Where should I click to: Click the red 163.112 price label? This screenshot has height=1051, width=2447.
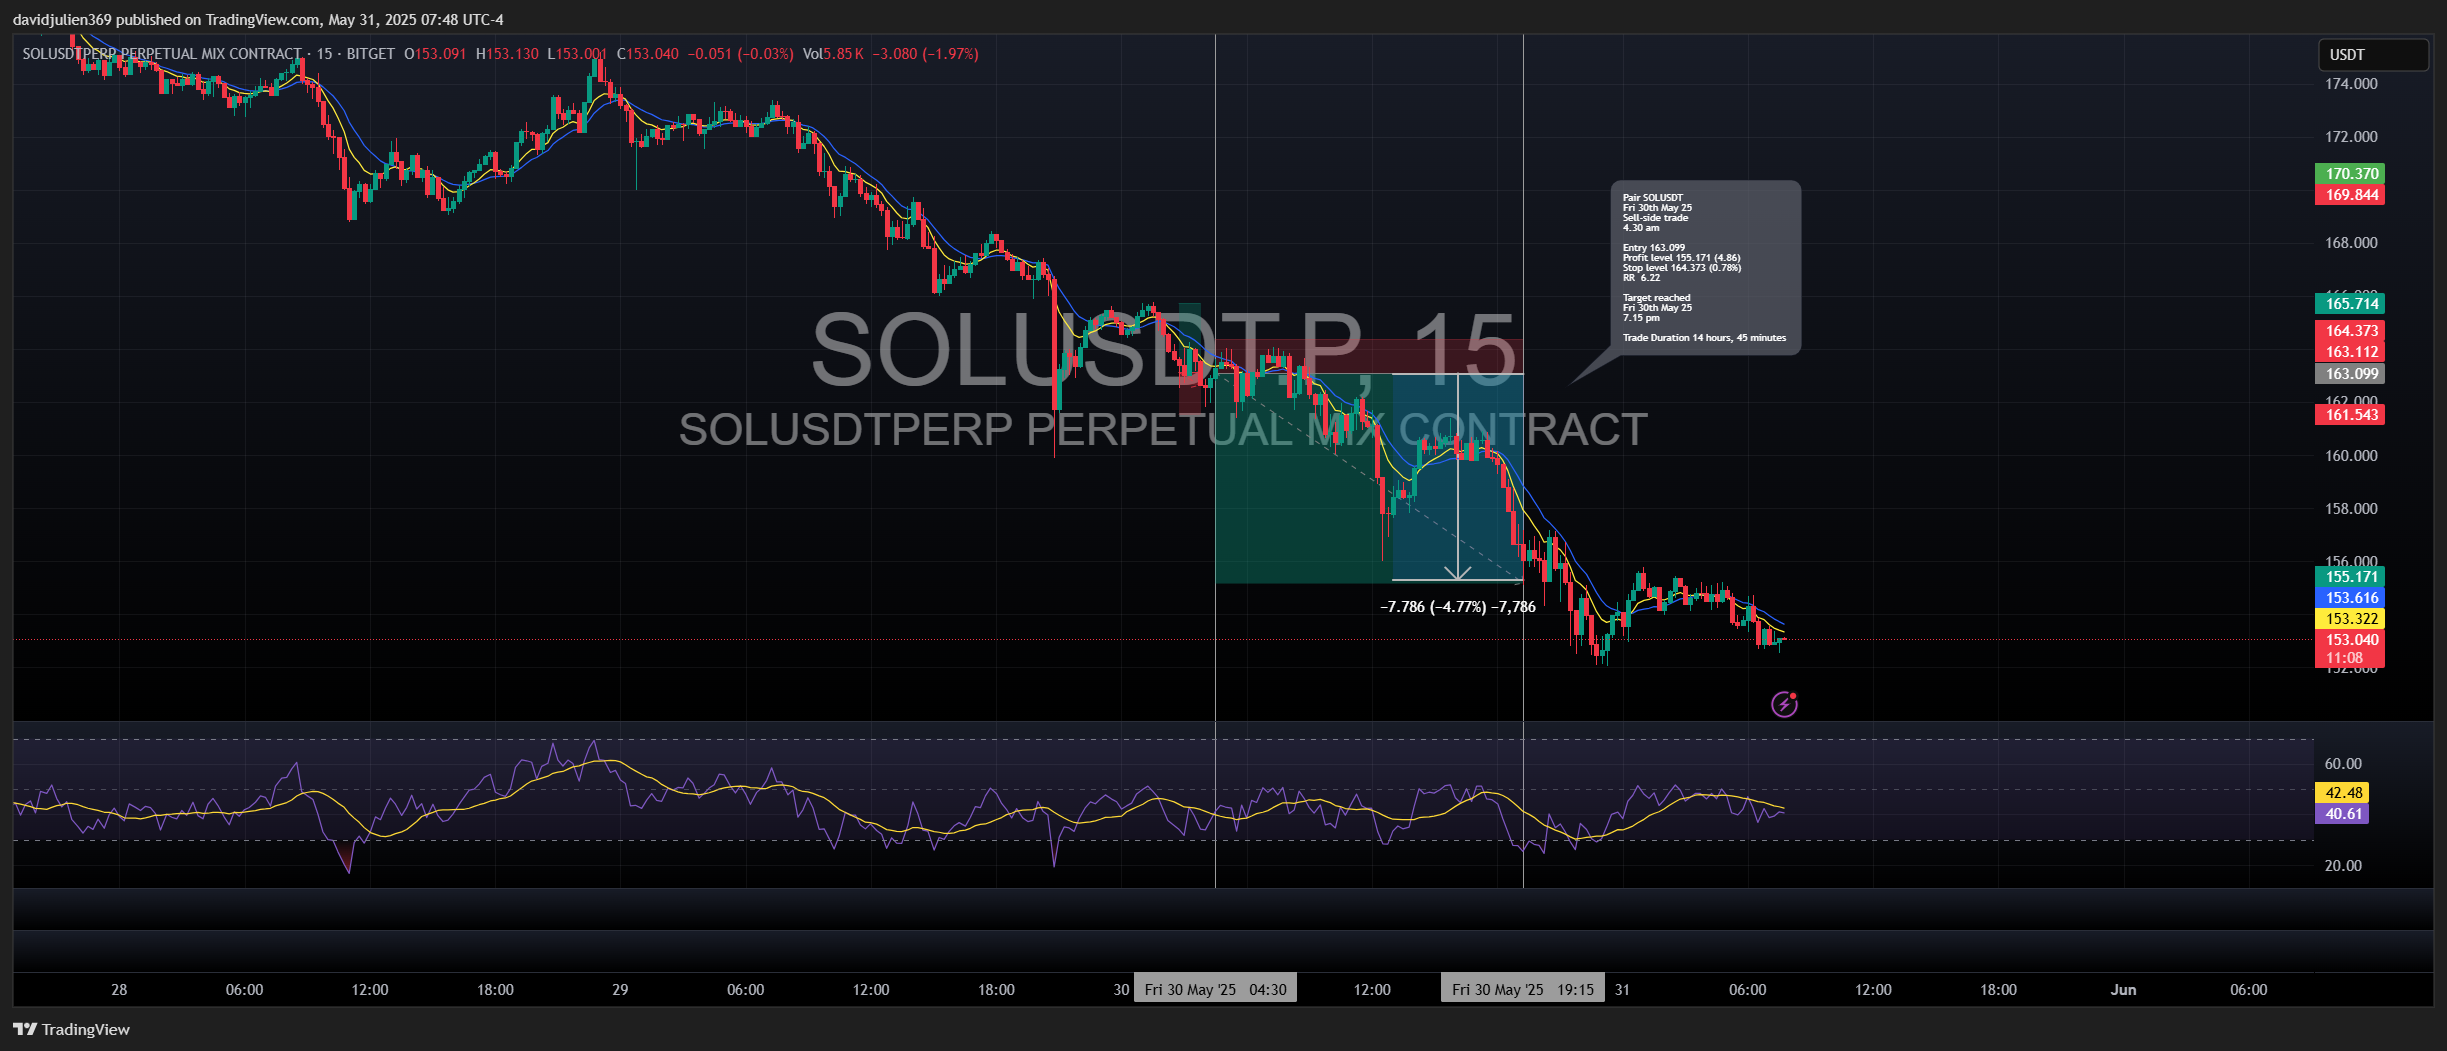pos(2350,352)
